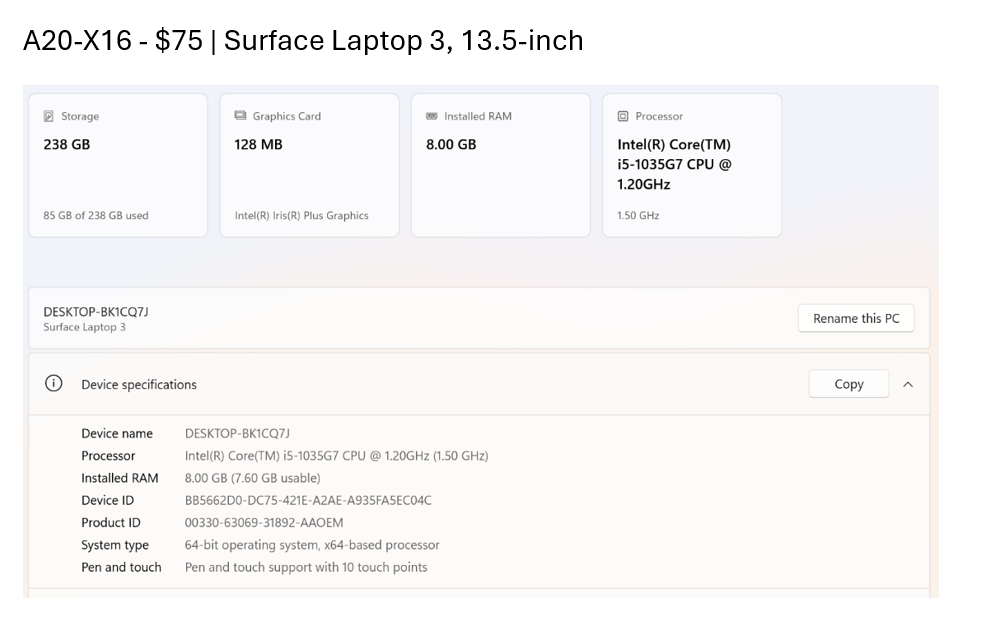Collapse the Device specifications section

908,384
